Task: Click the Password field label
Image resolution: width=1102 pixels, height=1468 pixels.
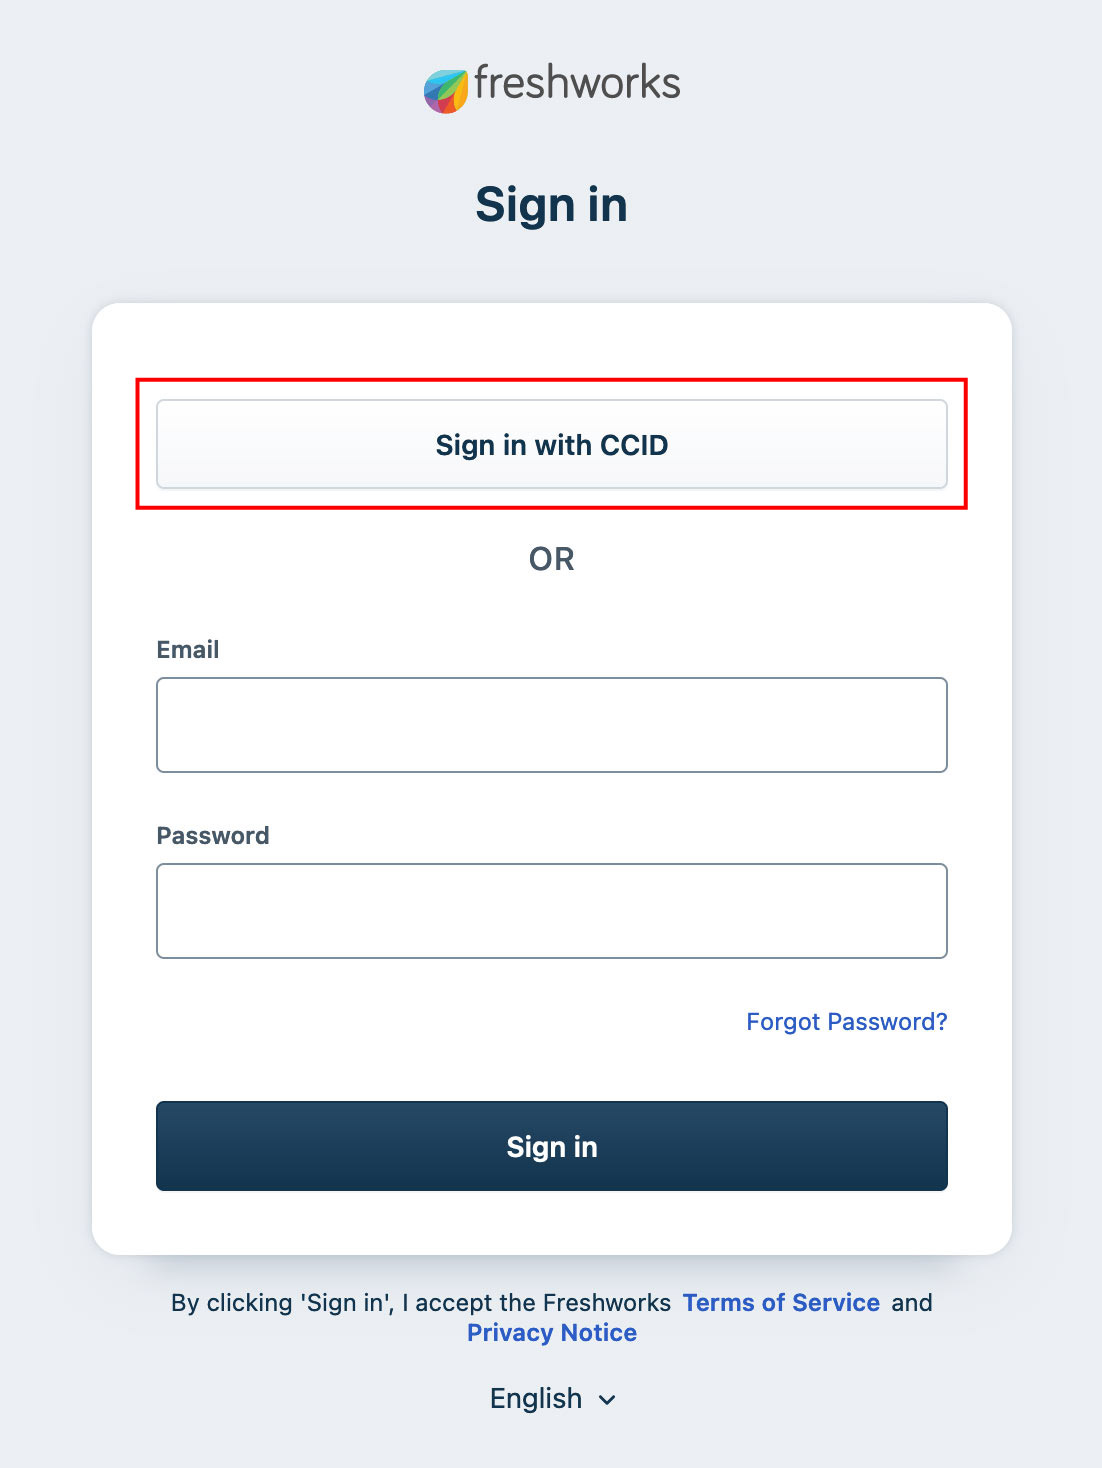Action: click(x=212, y=835)
